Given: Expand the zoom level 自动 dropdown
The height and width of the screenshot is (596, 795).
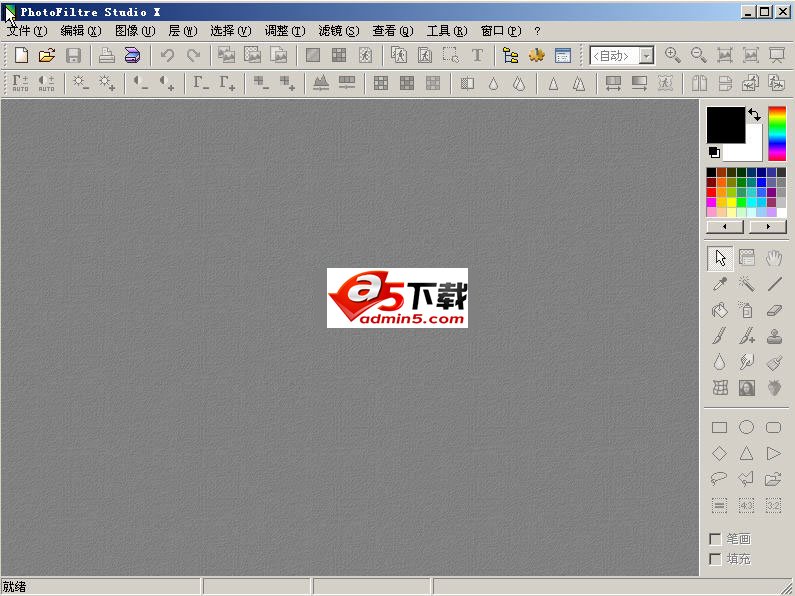Looking at the screenshot, I should (x=646, y=56).
